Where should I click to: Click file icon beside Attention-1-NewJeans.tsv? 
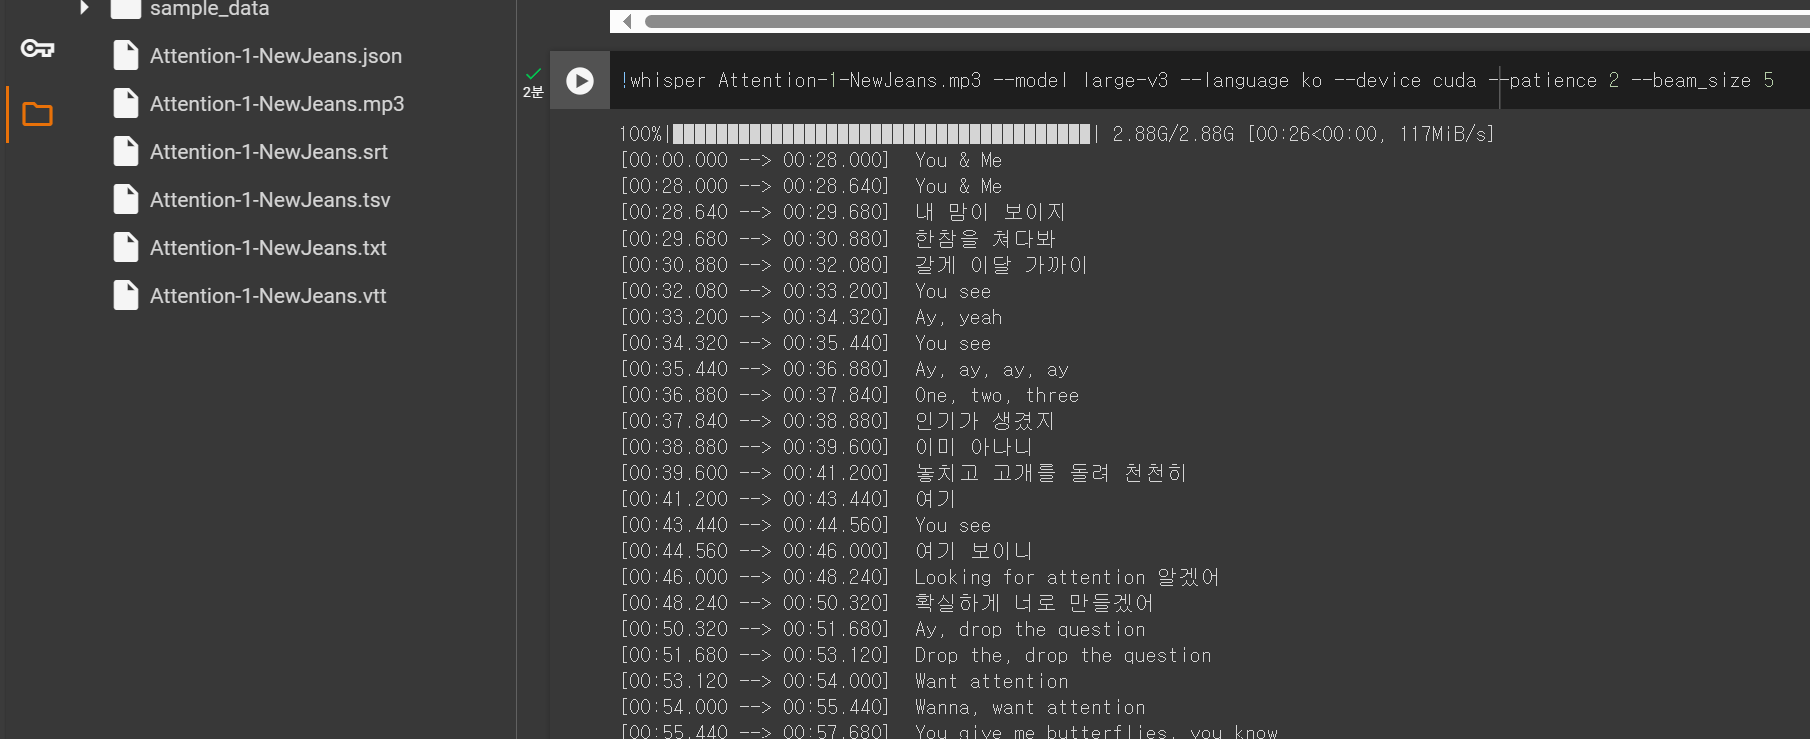pos(126,200)
